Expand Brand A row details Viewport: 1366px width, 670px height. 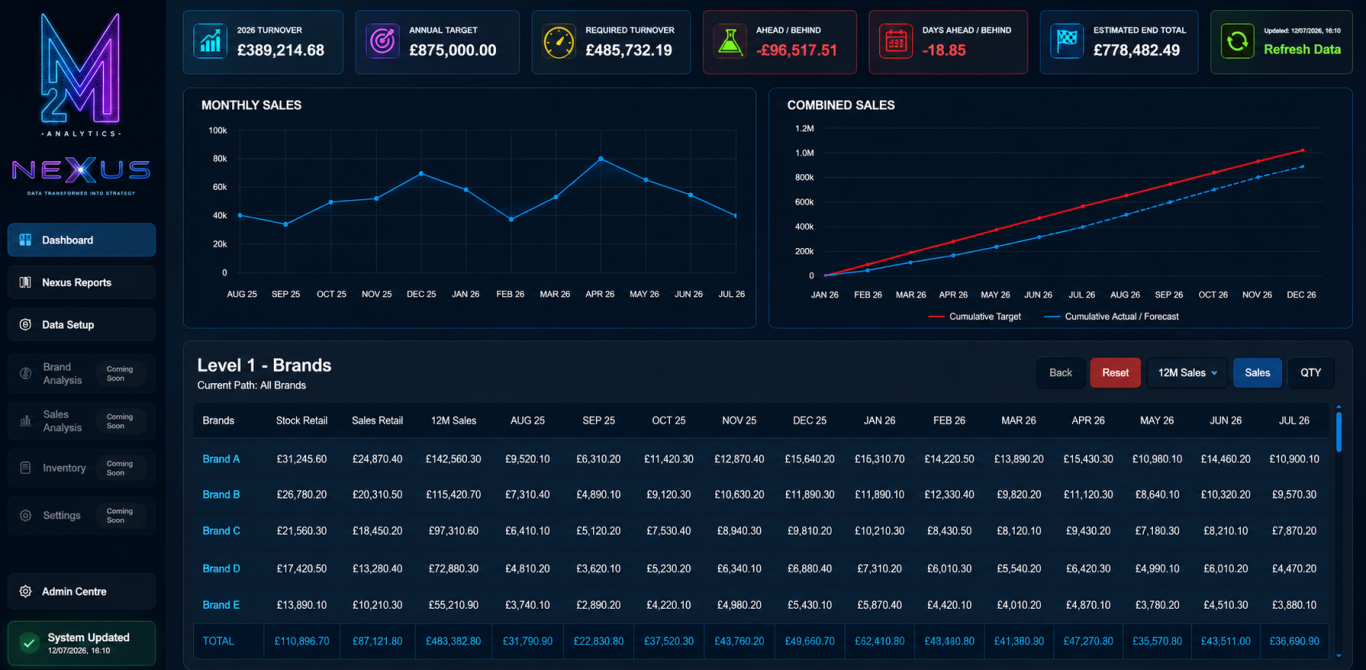point(221,459)
